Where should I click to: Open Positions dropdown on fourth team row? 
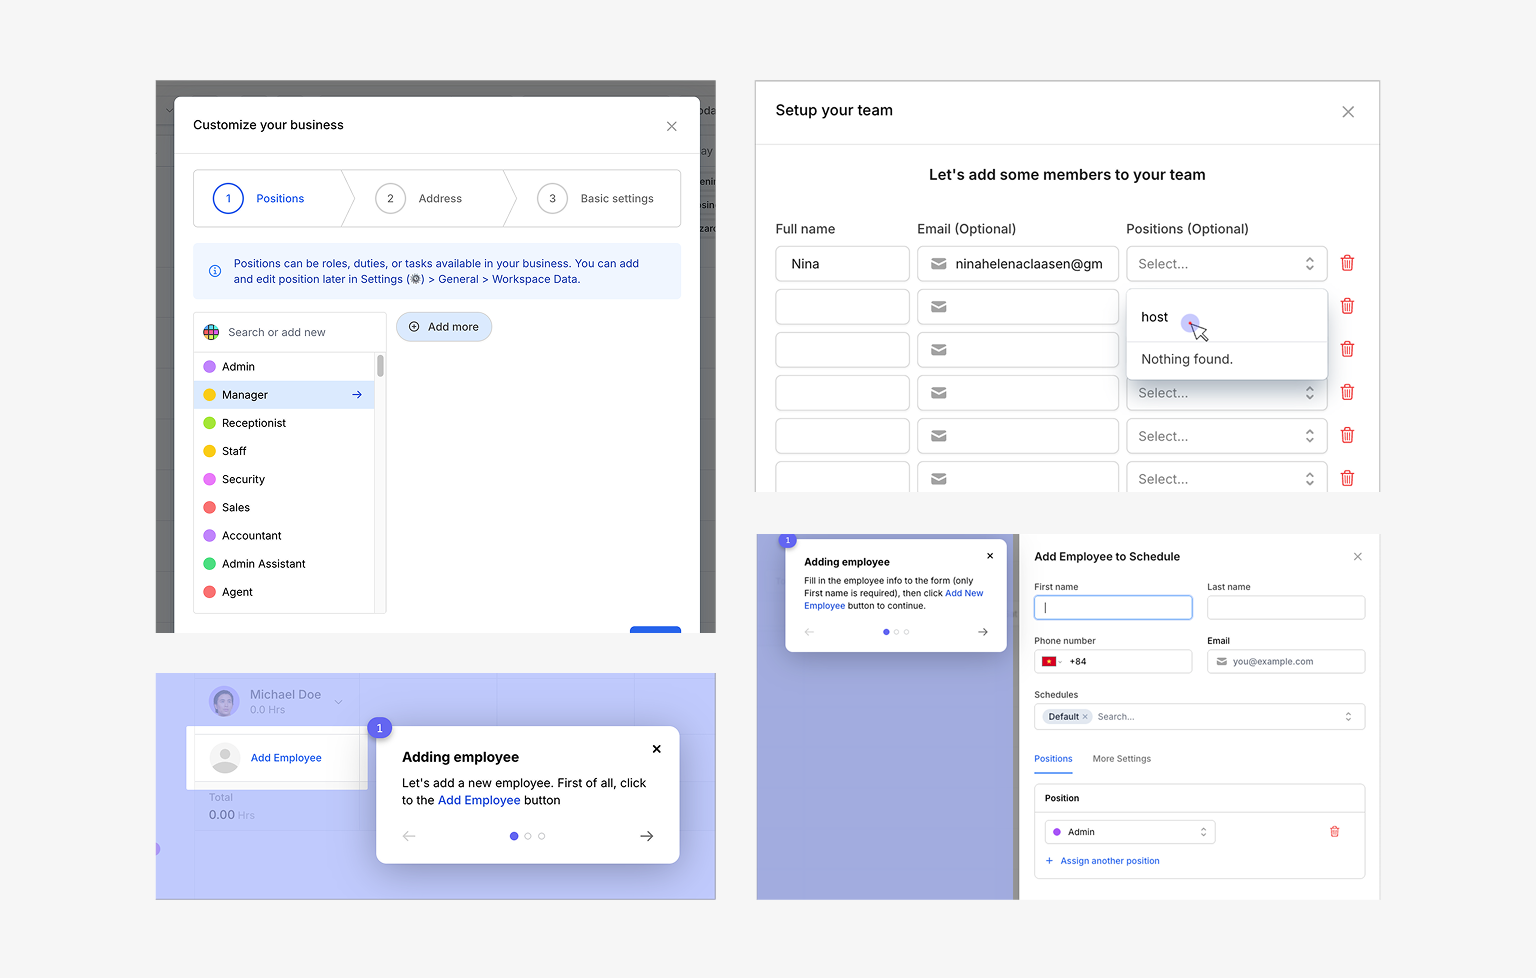1226,394
